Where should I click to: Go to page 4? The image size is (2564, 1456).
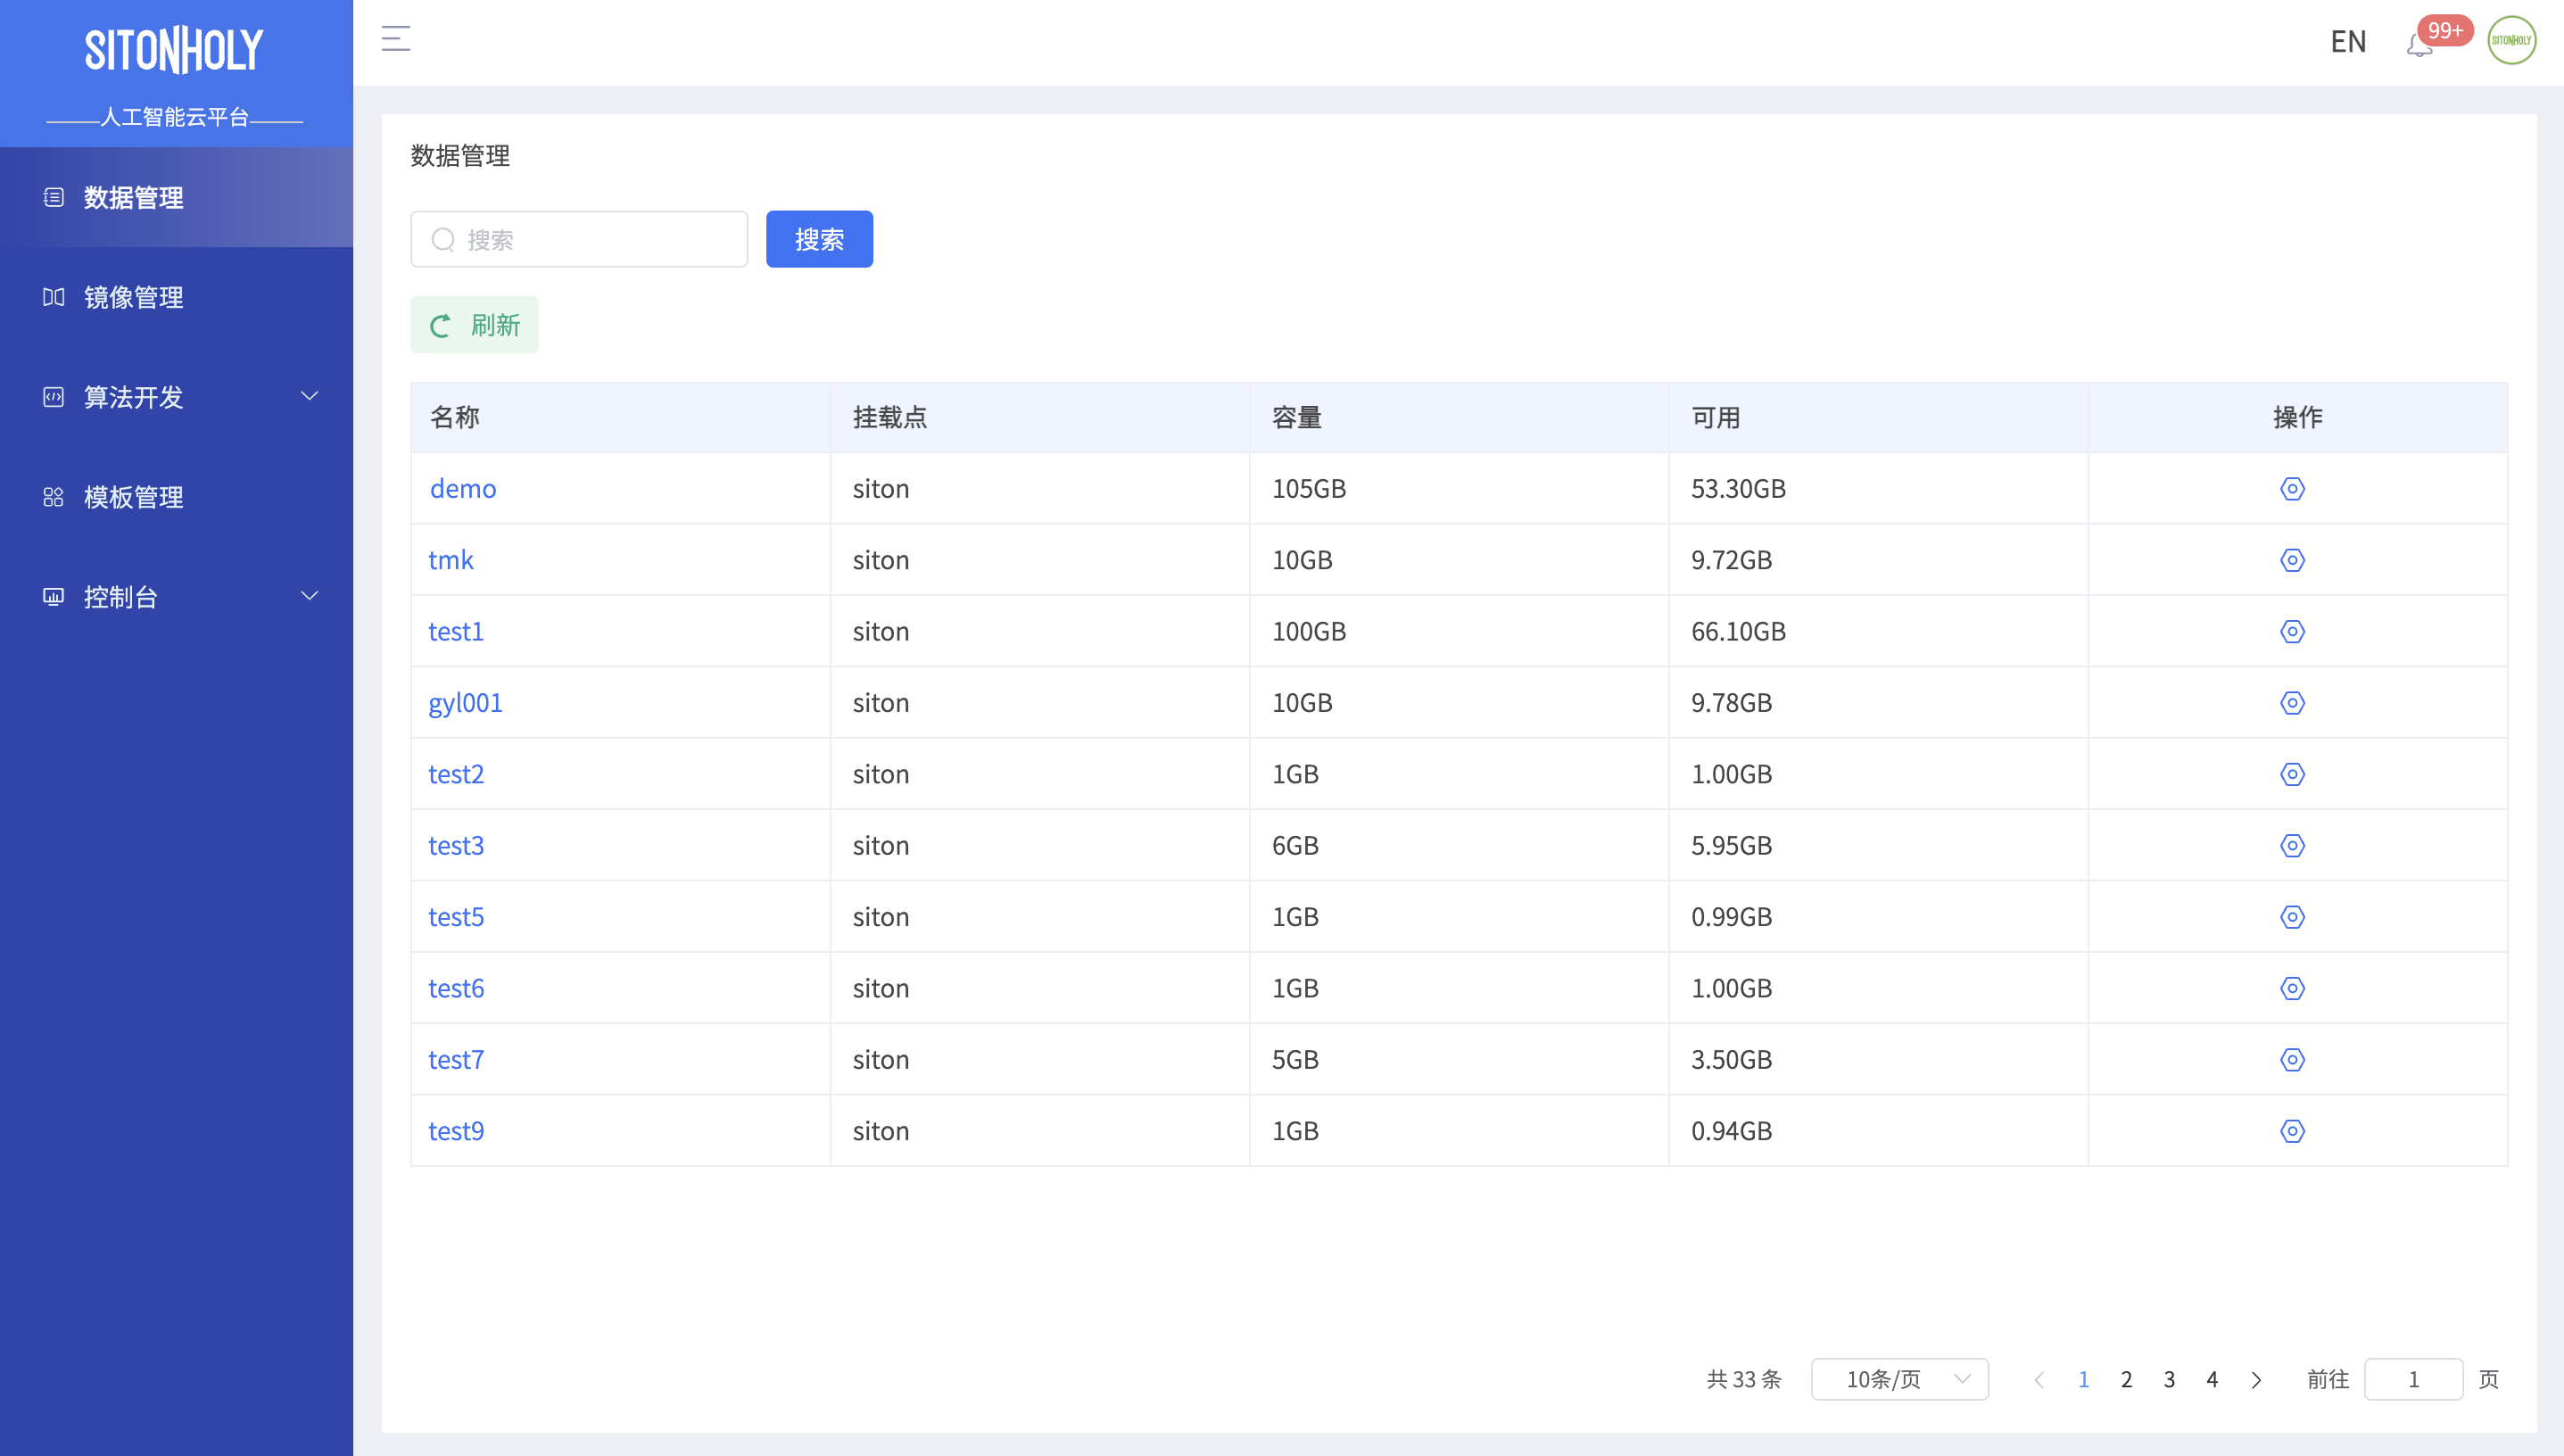click(x=2212, y=1380)
